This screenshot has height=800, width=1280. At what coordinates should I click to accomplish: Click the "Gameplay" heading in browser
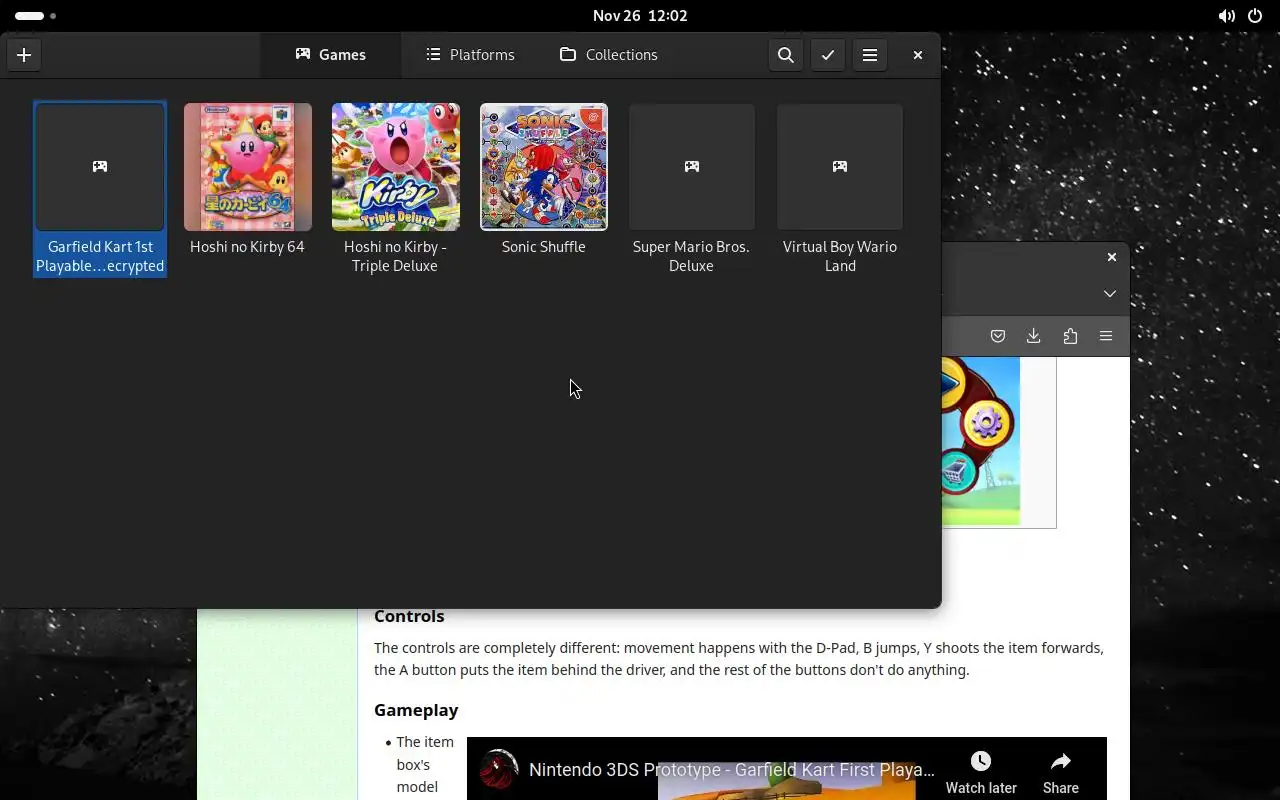pos(416,710)
